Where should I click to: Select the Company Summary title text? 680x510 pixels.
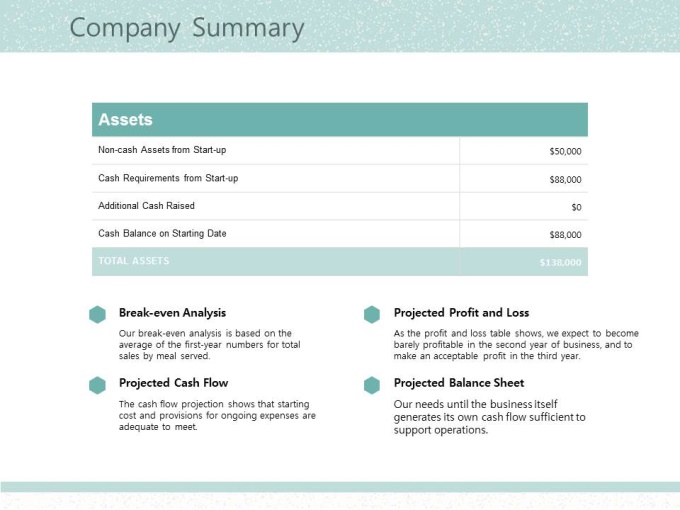click(187, 28)
